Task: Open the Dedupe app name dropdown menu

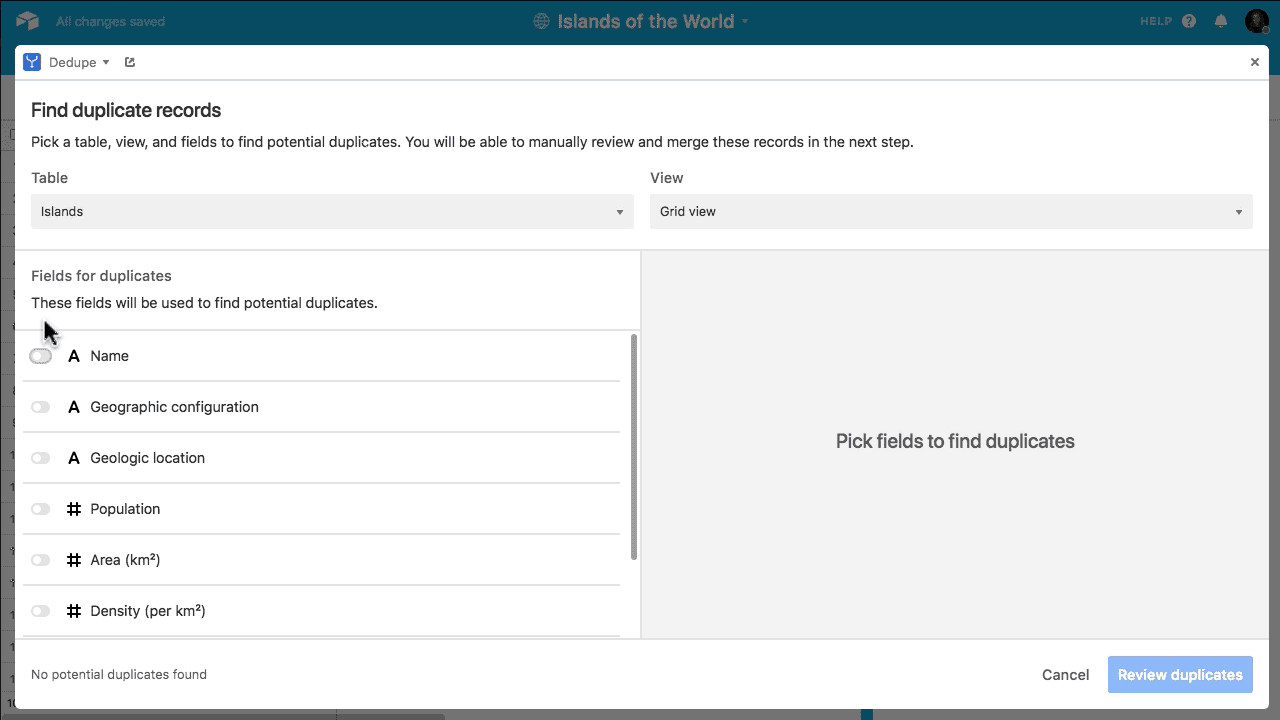Action: tap(79, 62)
